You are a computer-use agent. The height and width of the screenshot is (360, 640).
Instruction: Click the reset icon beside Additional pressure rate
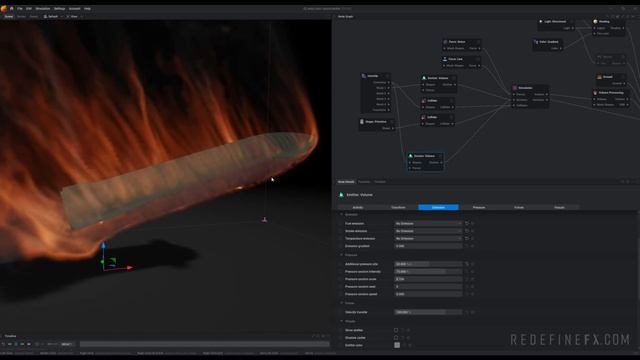tap(467, 264)
